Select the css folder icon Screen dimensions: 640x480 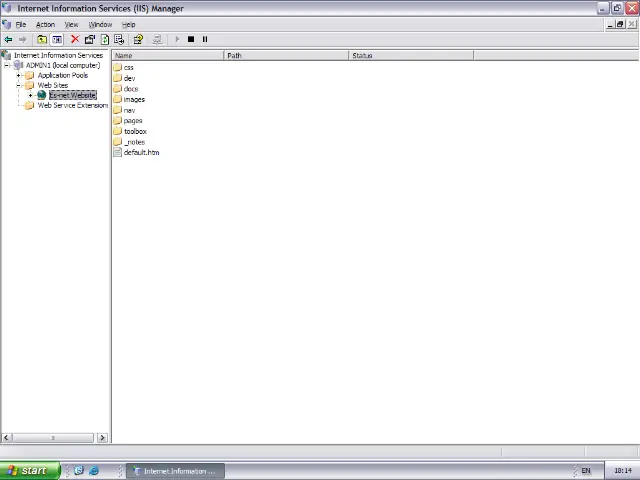[x=118, y=67]
